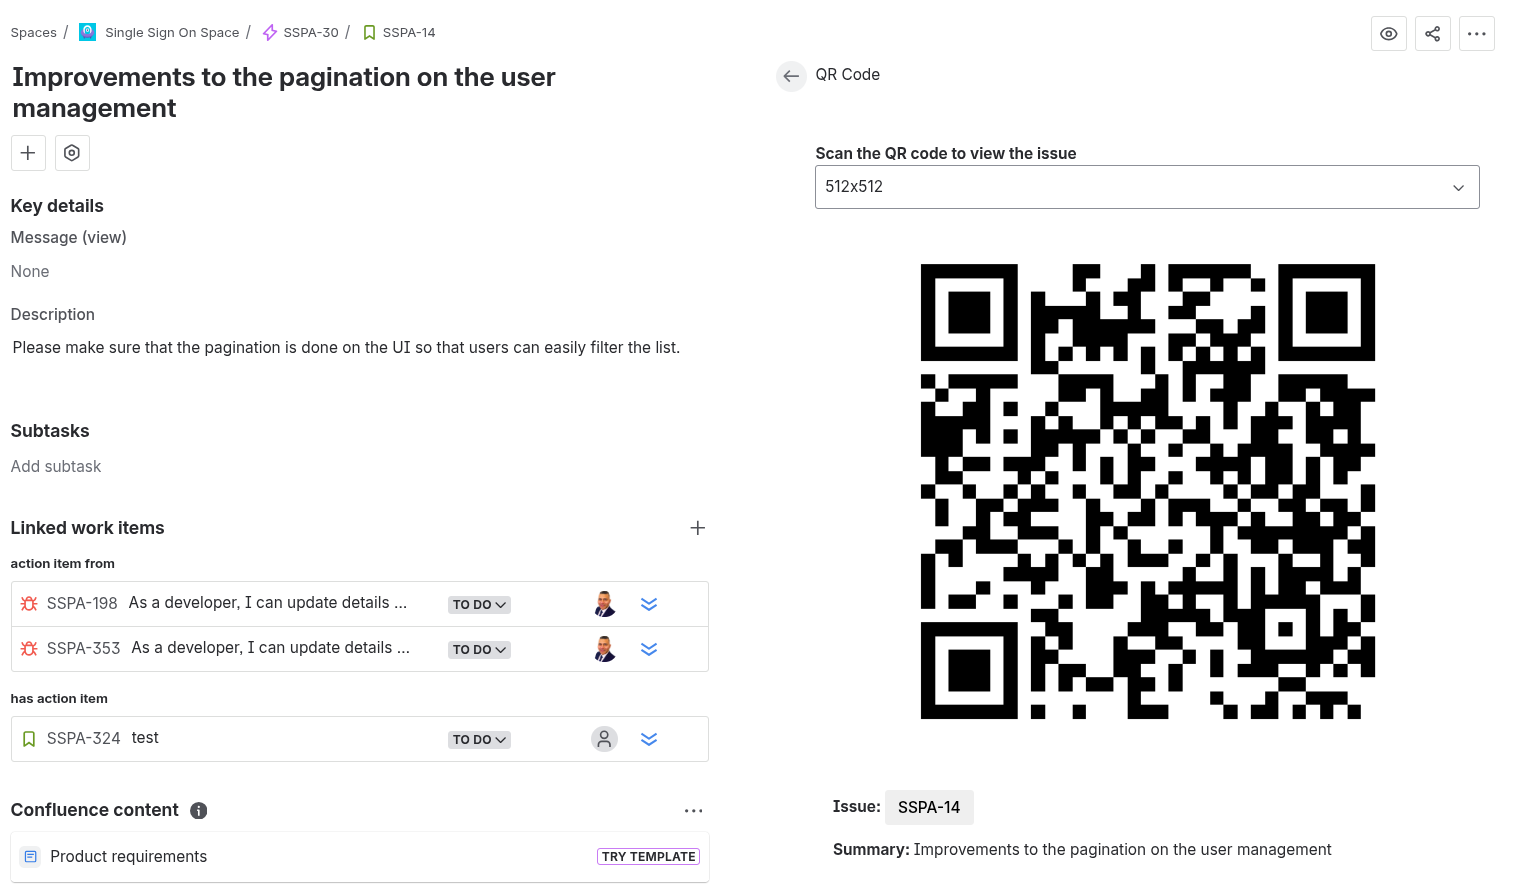Click the watch eye icon
The width and height of the screenshot is (1524, 893).
1388,33
